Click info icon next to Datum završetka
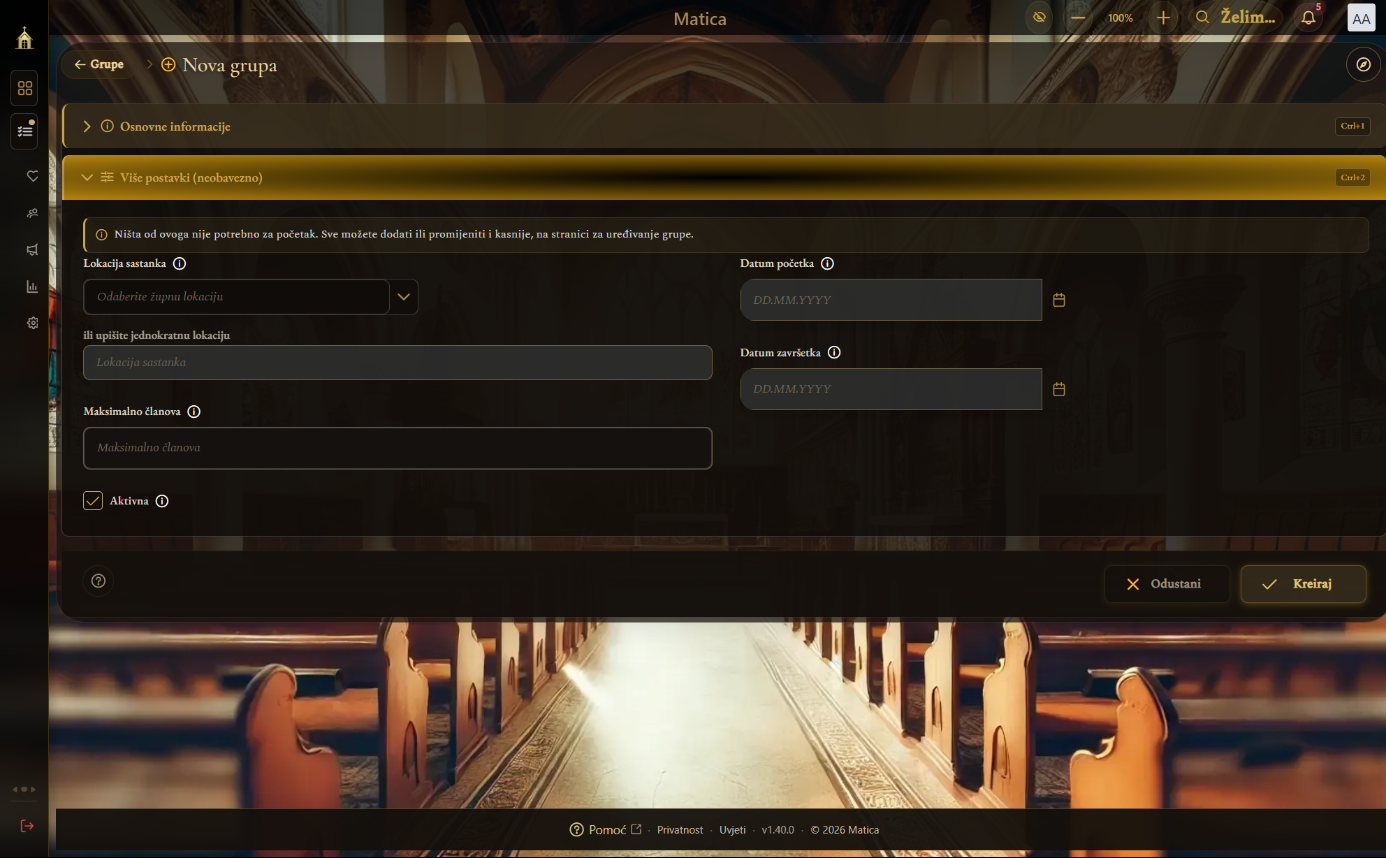 tap(834, 353)
